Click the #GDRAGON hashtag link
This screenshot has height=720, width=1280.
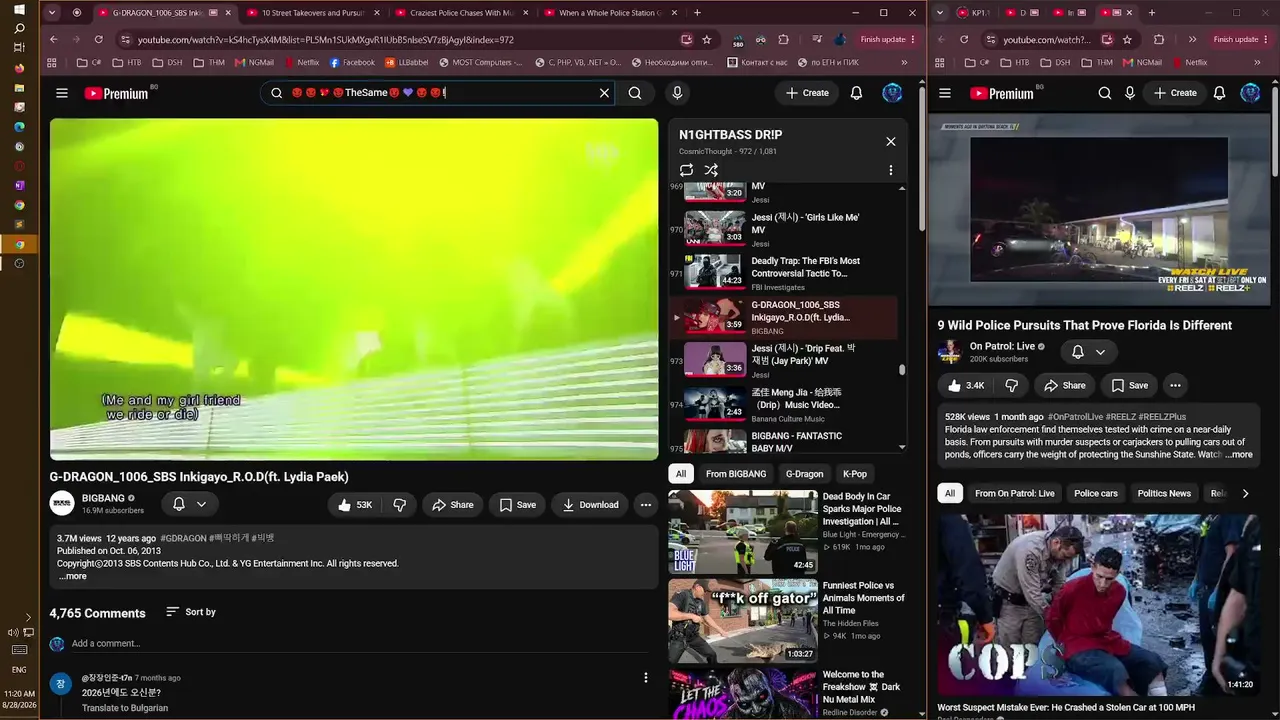coord(183,538)
